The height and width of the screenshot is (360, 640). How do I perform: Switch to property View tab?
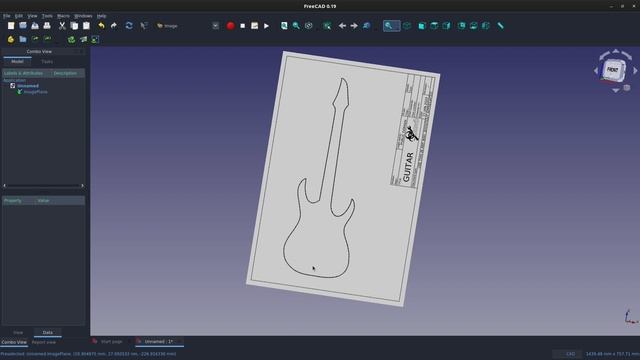click(x=18, y=333)
